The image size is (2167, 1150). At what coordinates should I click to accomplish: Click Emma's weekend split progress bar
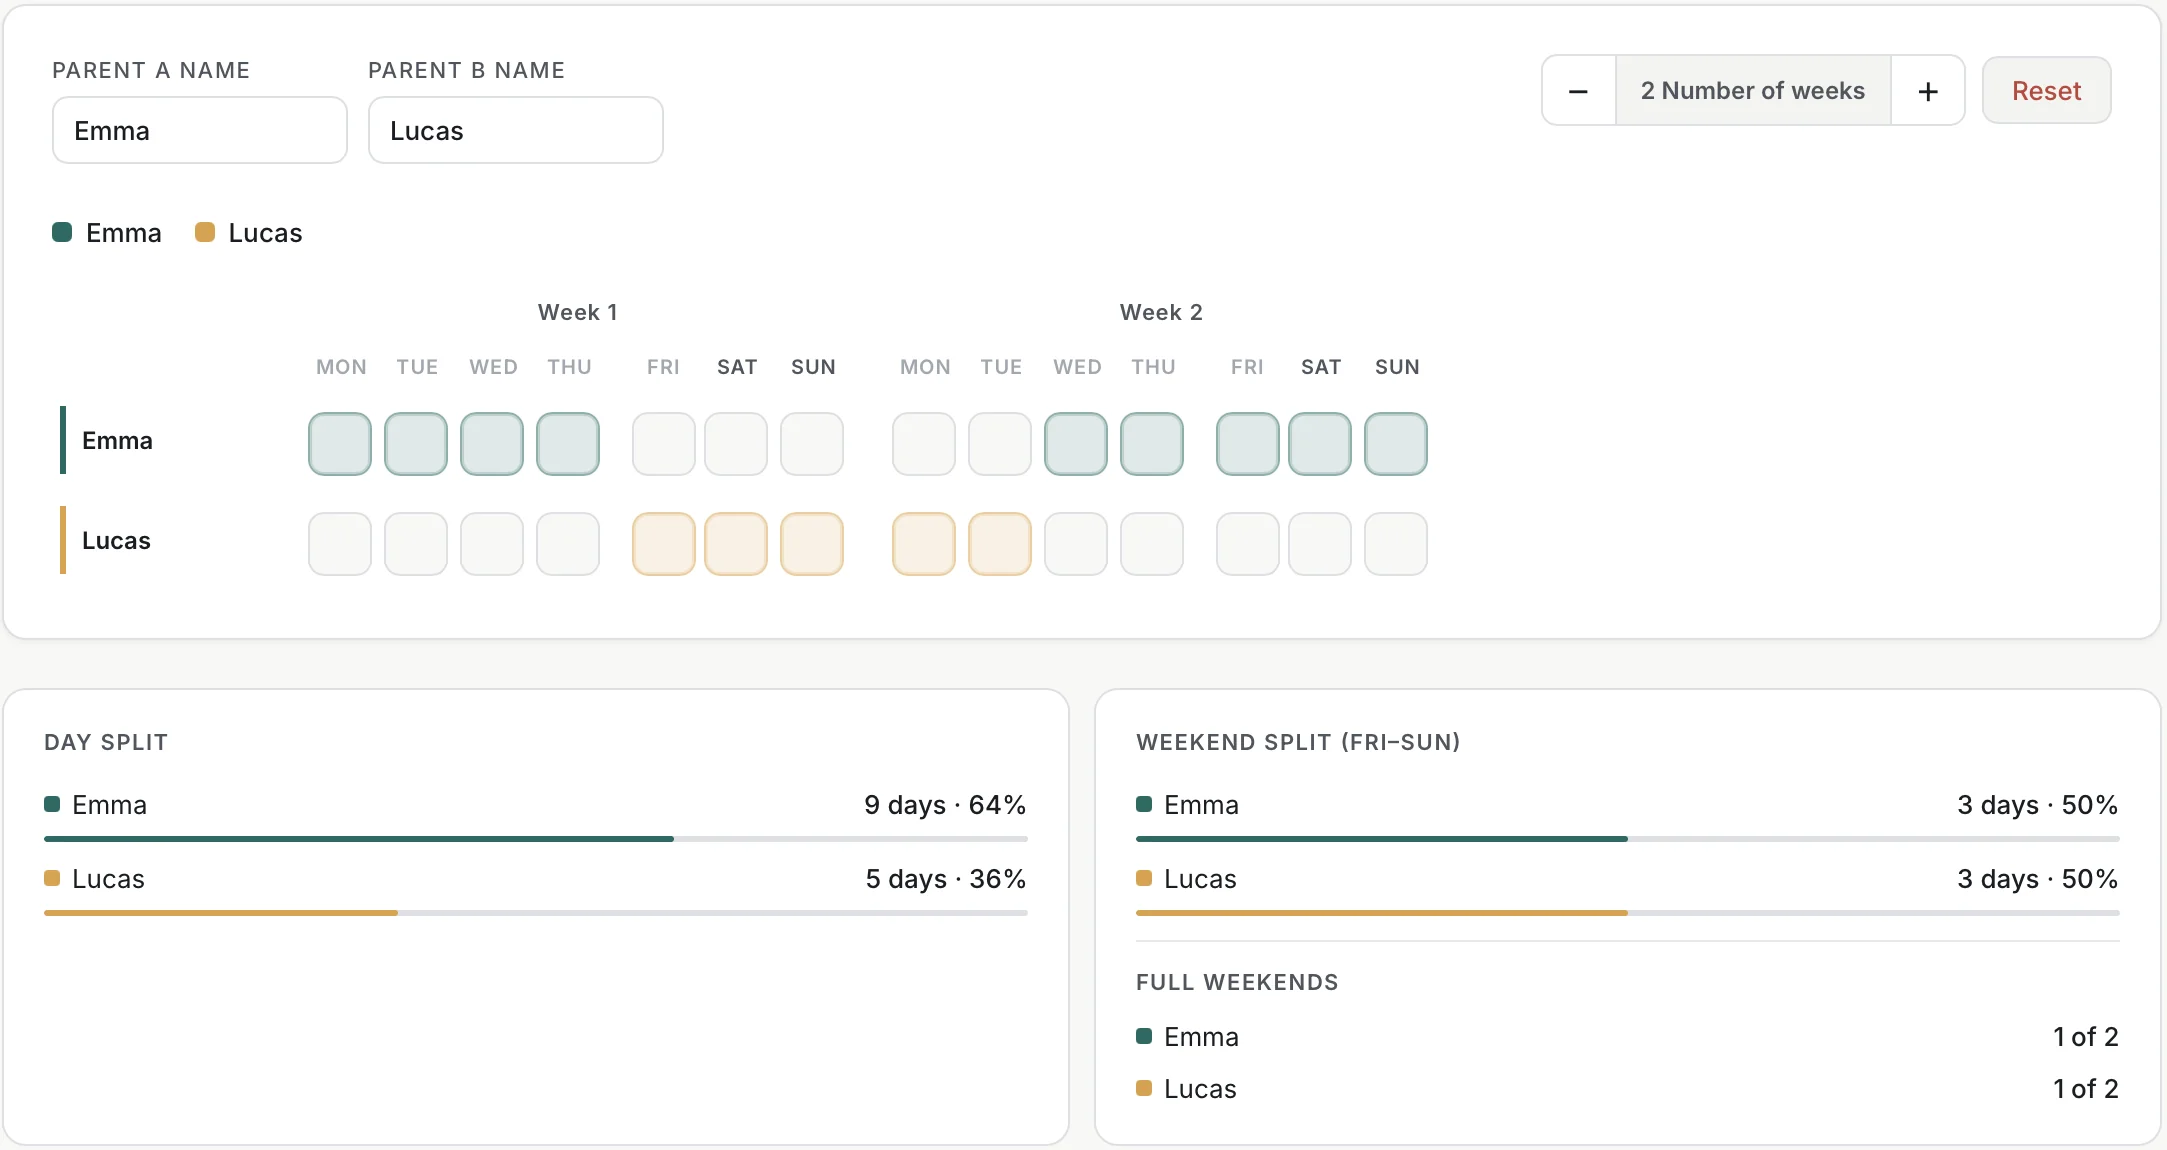1628,839
